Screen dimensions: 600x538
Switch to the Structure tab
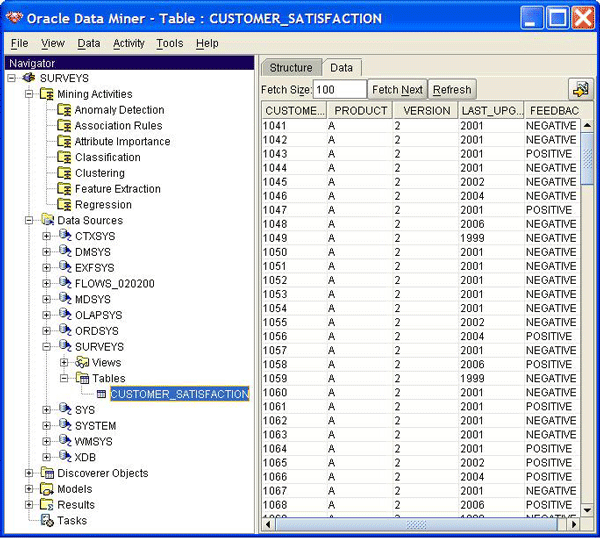(x=291, y=68)
